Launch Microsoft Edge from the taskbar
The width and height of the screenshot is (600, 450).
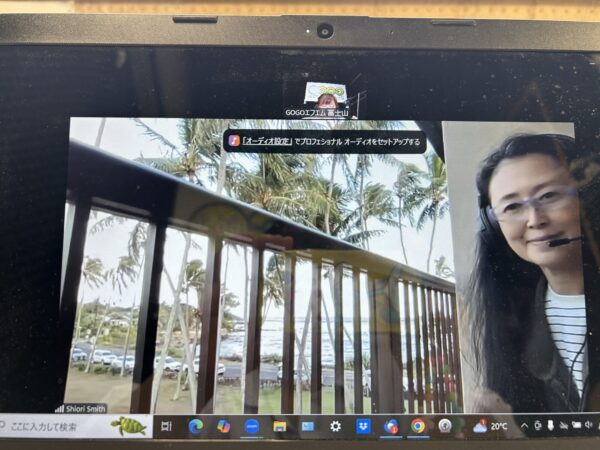(x=196, y=426)
